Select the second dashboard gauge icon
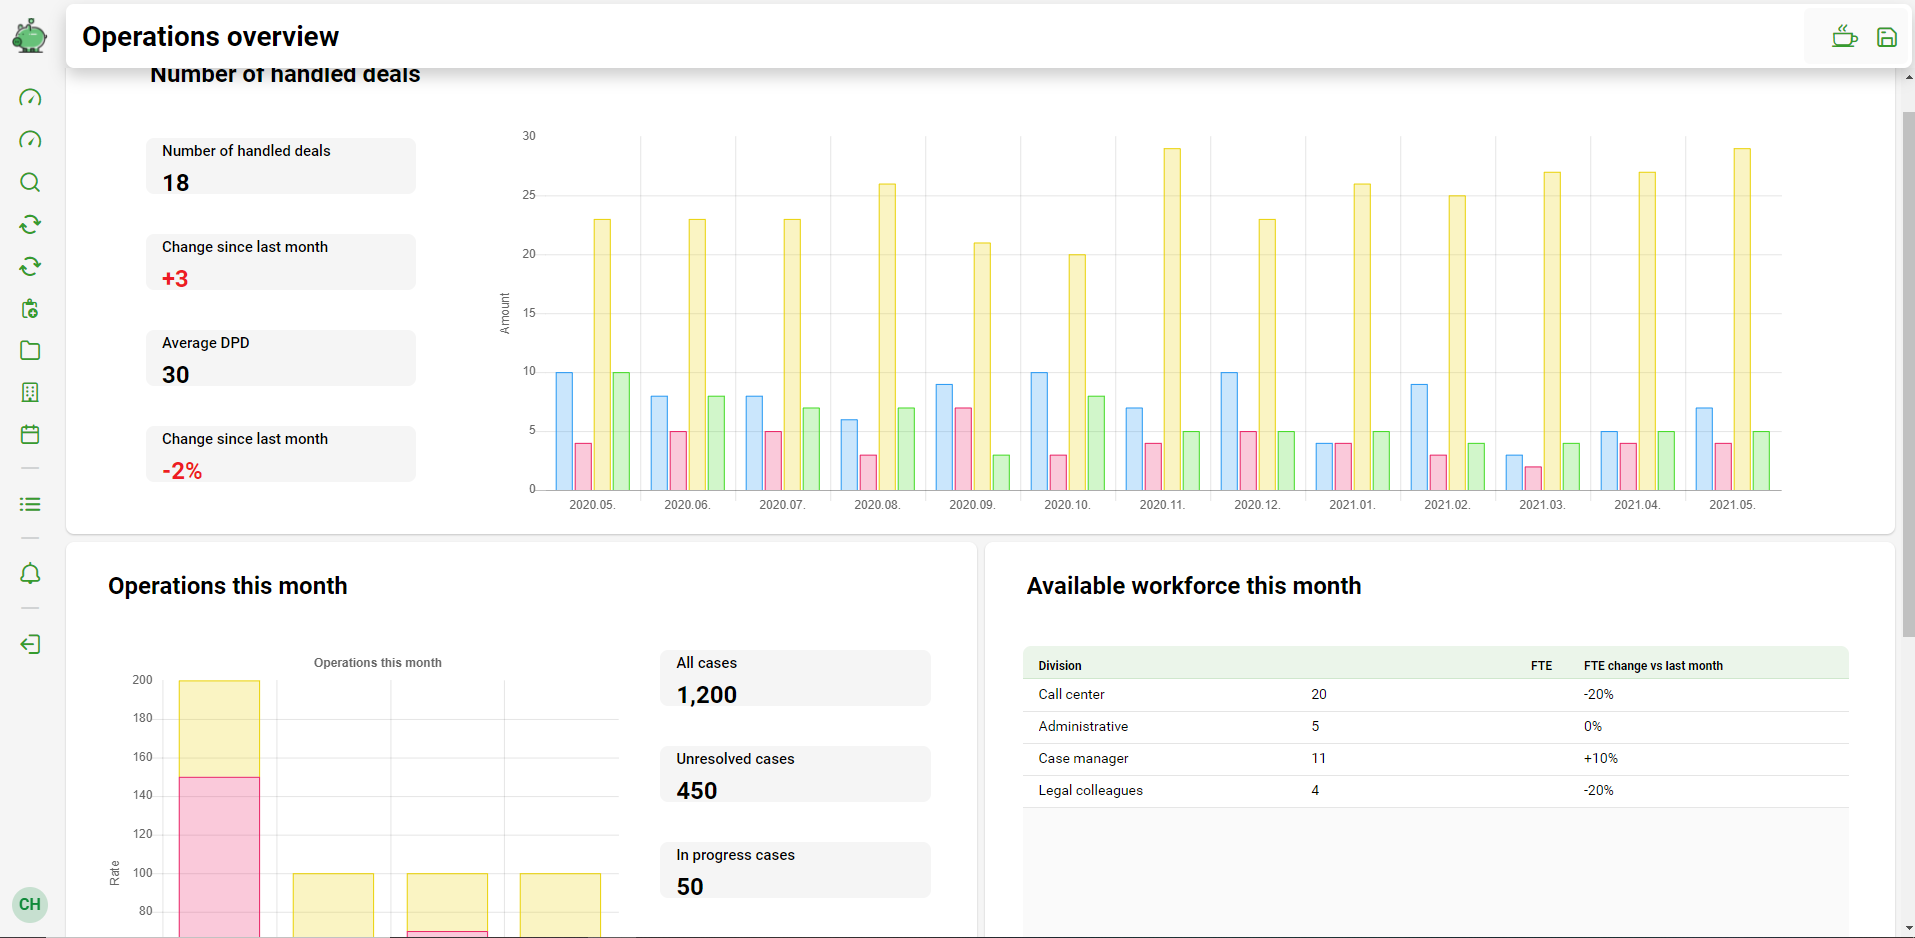Image resolution: width=1915 pixels, height=938 pixels. pos(30,139)
